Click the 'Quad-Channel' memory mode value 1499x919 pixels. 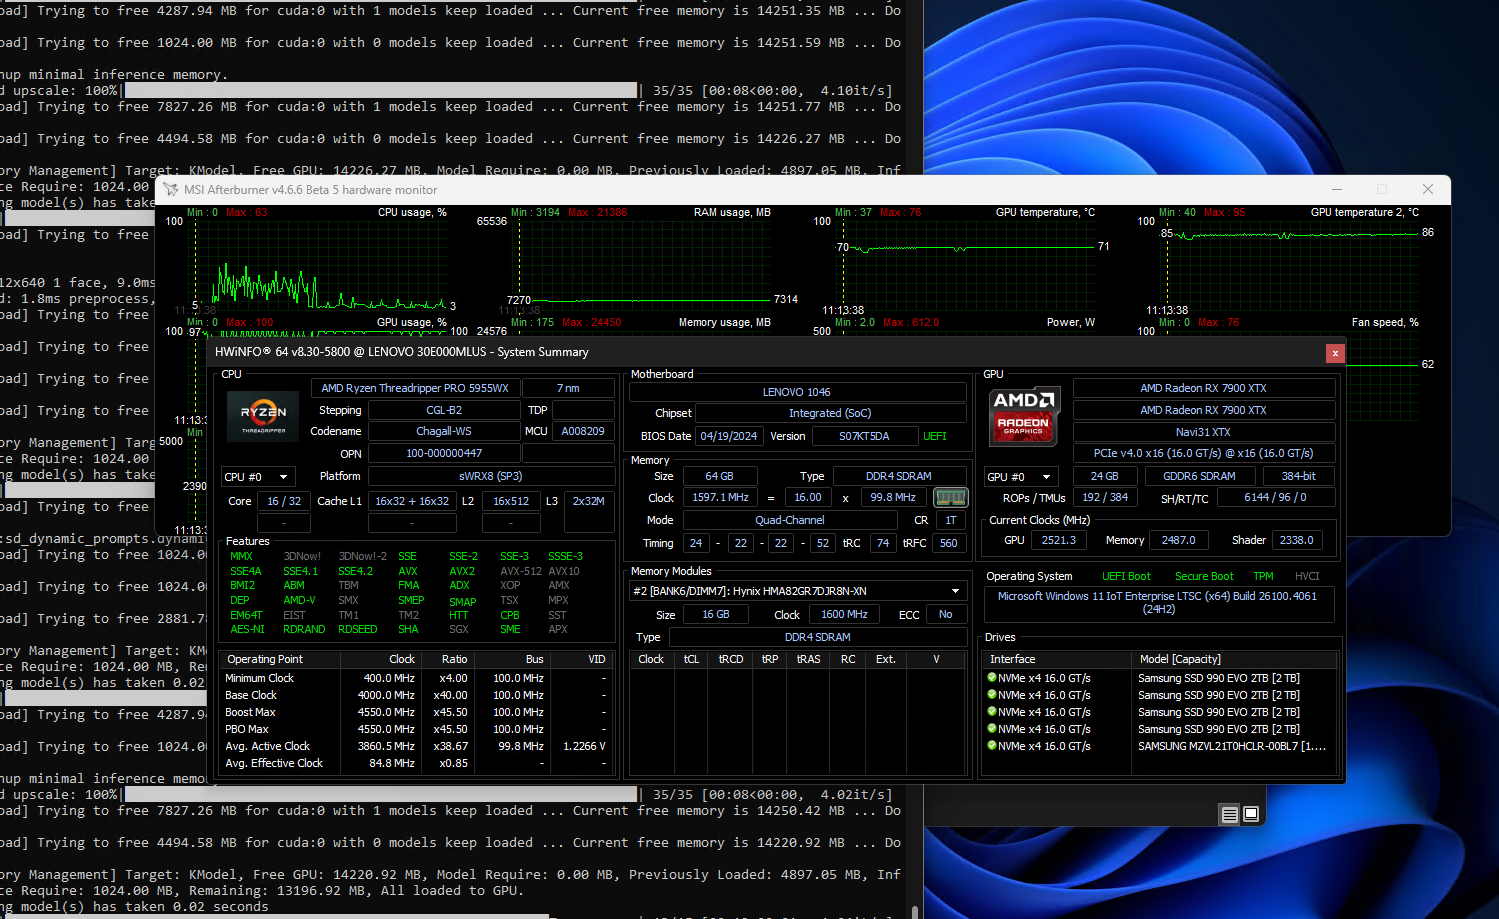pyautogui.click(x=790, y=520)
